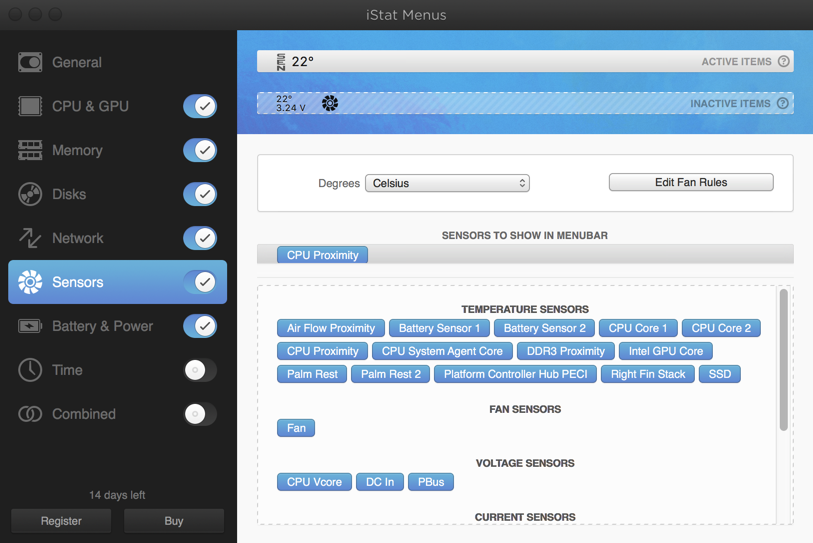Select DC In voltage sensor
Image resolution: width=813 pixels, height=543 pixels.
tap(380, 482)
